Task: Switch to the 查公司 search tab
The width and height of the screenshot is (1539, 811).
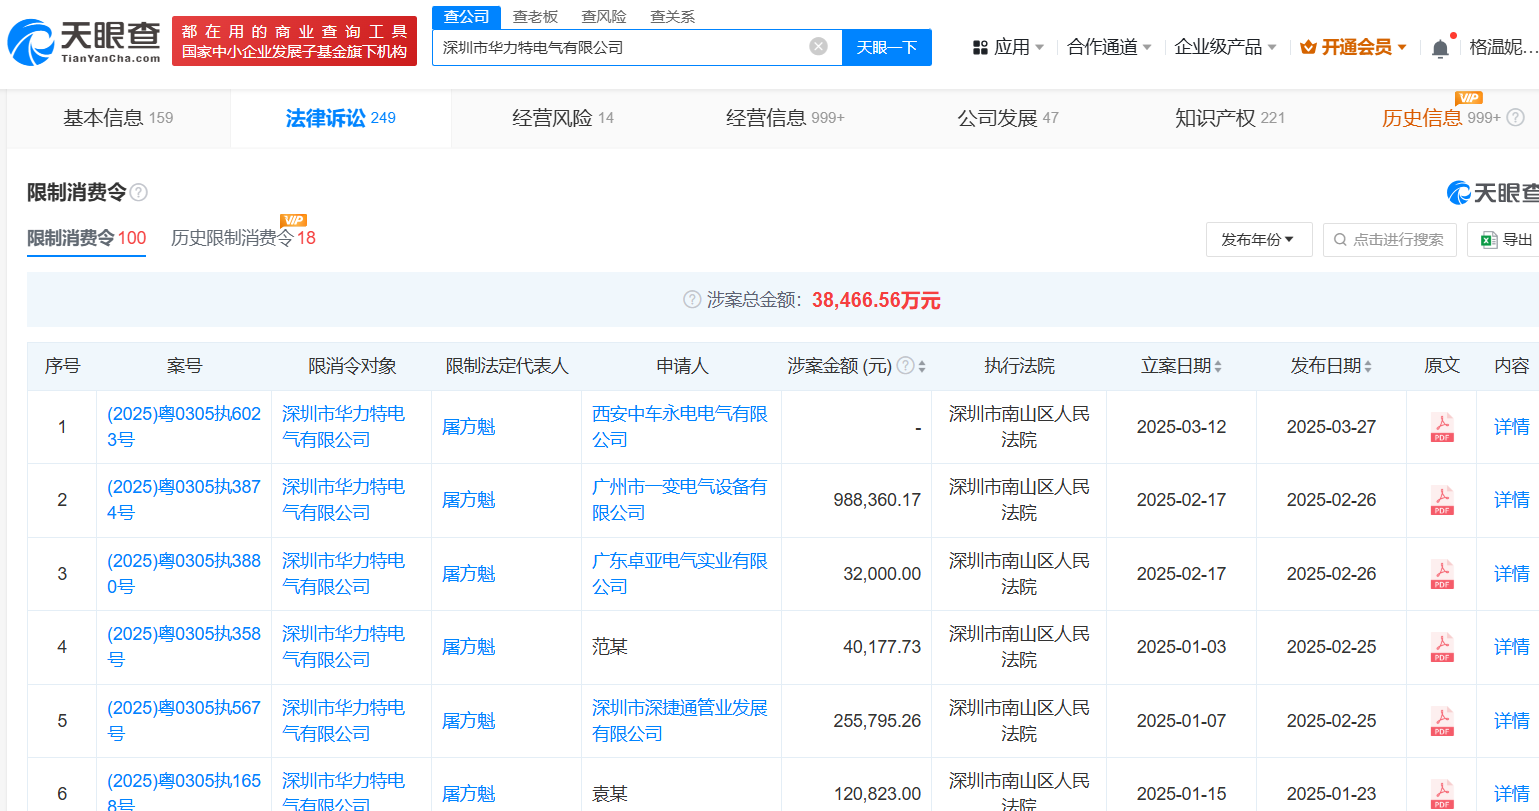Action: pyautogui.click(x=466, y=17)
